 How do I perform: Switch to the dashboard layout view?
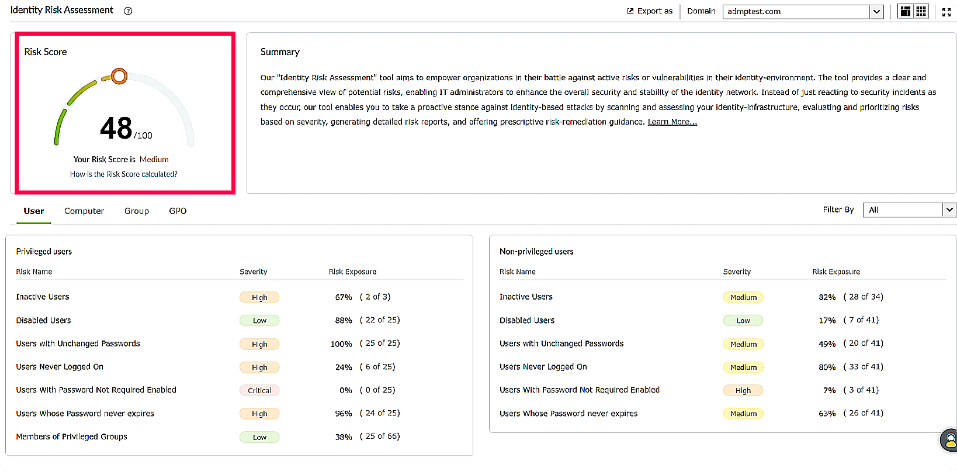tap(905, 12)
